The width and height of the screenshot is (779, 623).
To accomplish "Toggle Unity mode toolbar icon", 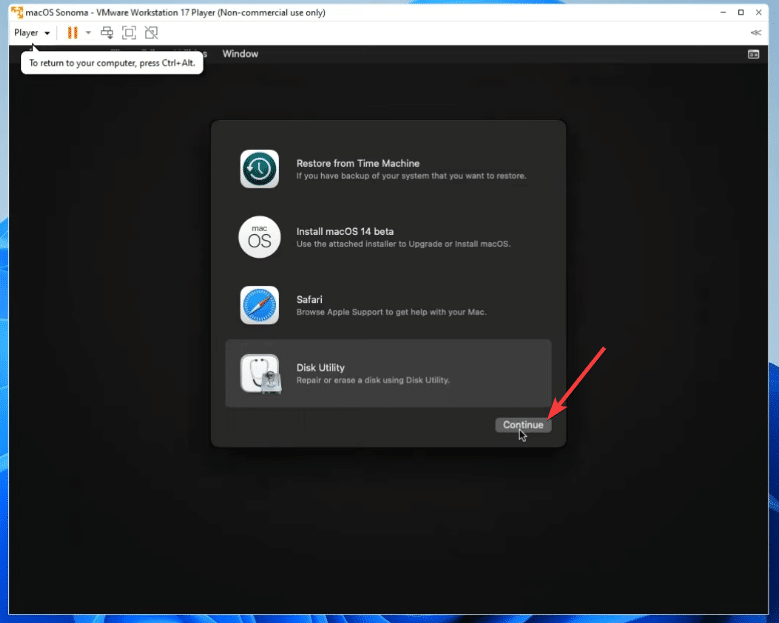I will (151, 33).
